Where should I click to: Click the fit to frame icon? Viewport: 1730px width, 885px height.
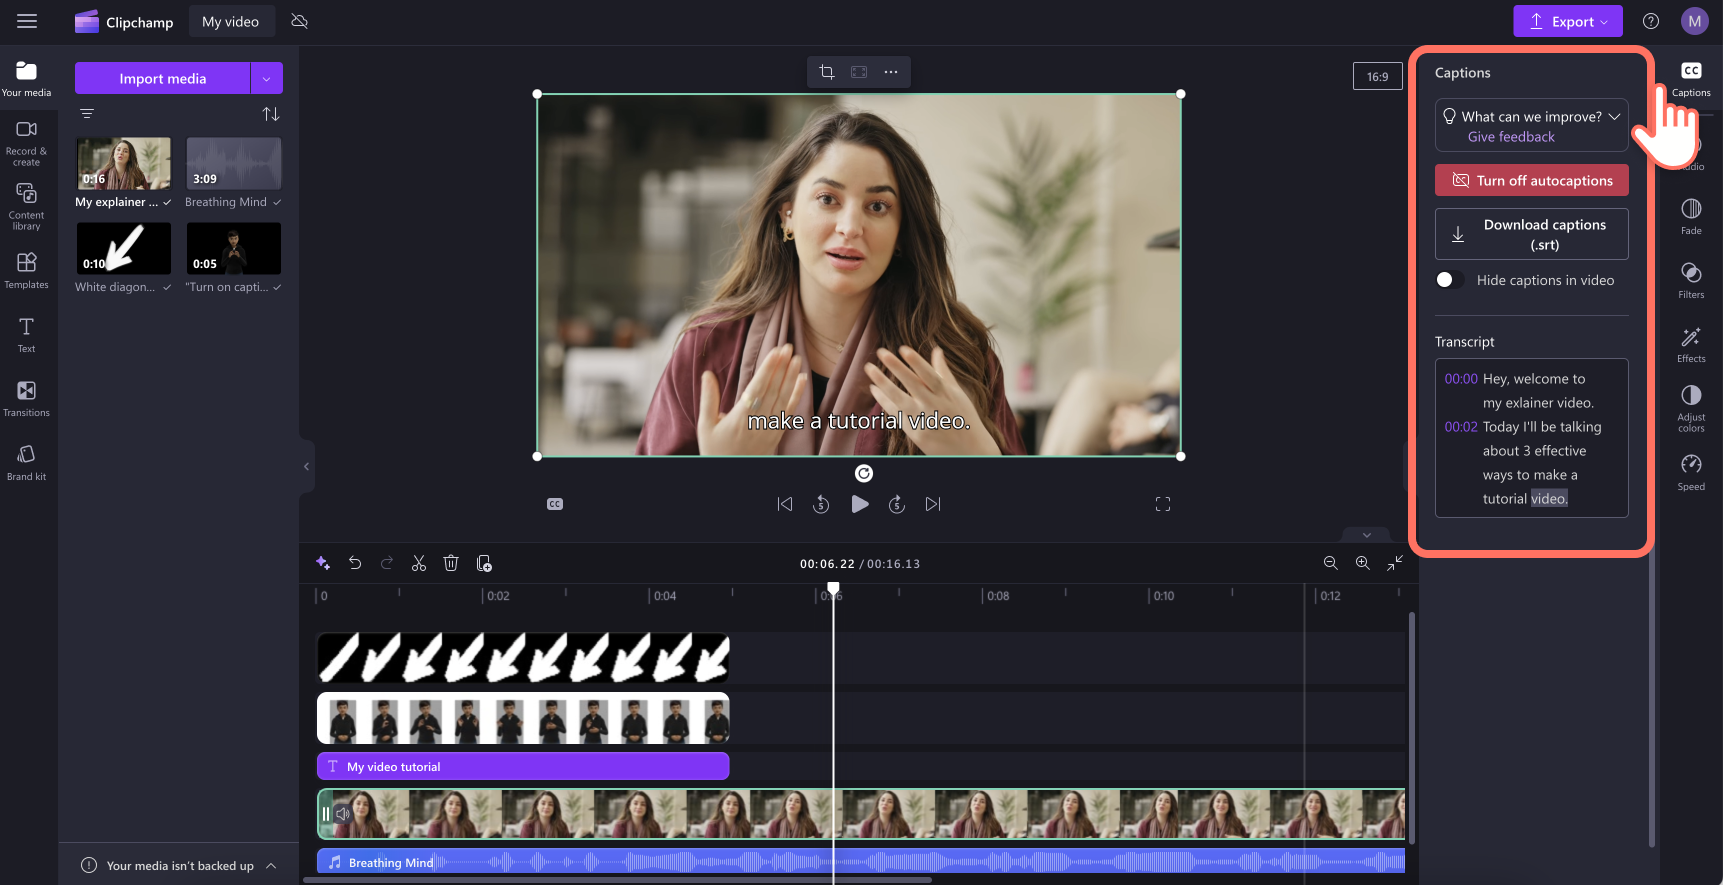pyautogui.click(x=859, y=72)
